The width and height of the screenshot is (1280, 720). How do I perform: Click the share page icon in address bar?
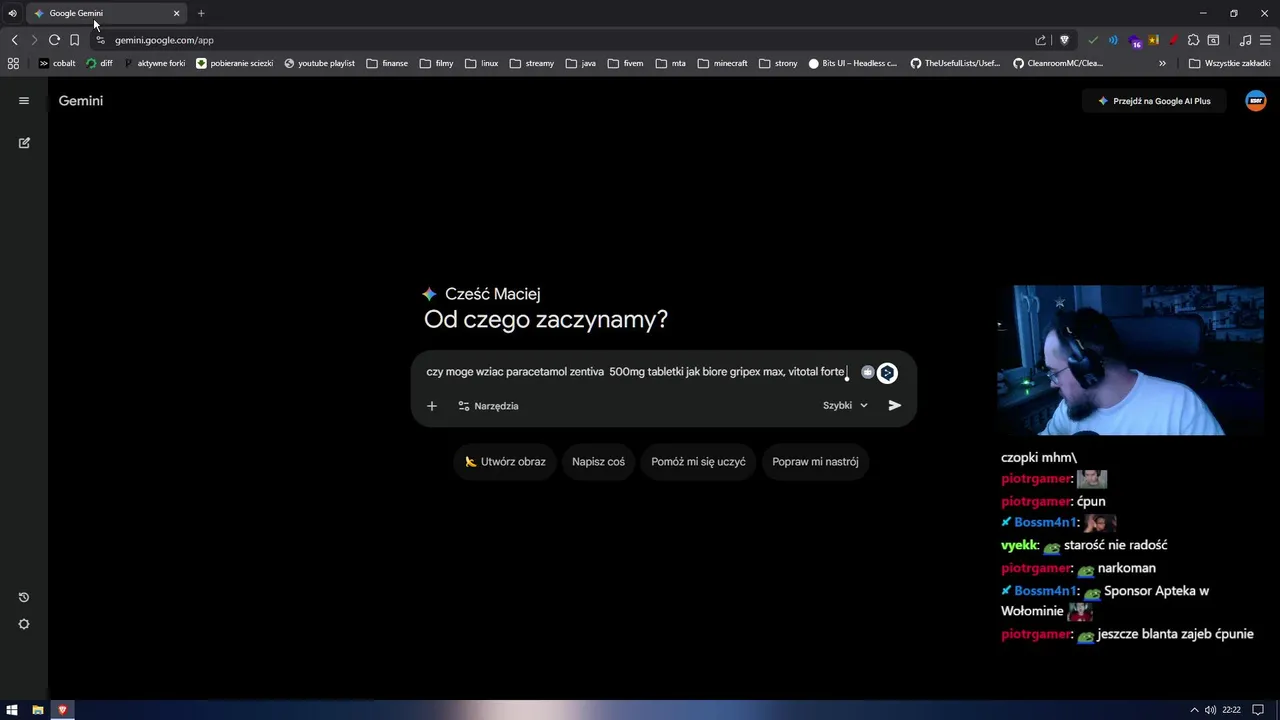click(x=1040, y=40)
